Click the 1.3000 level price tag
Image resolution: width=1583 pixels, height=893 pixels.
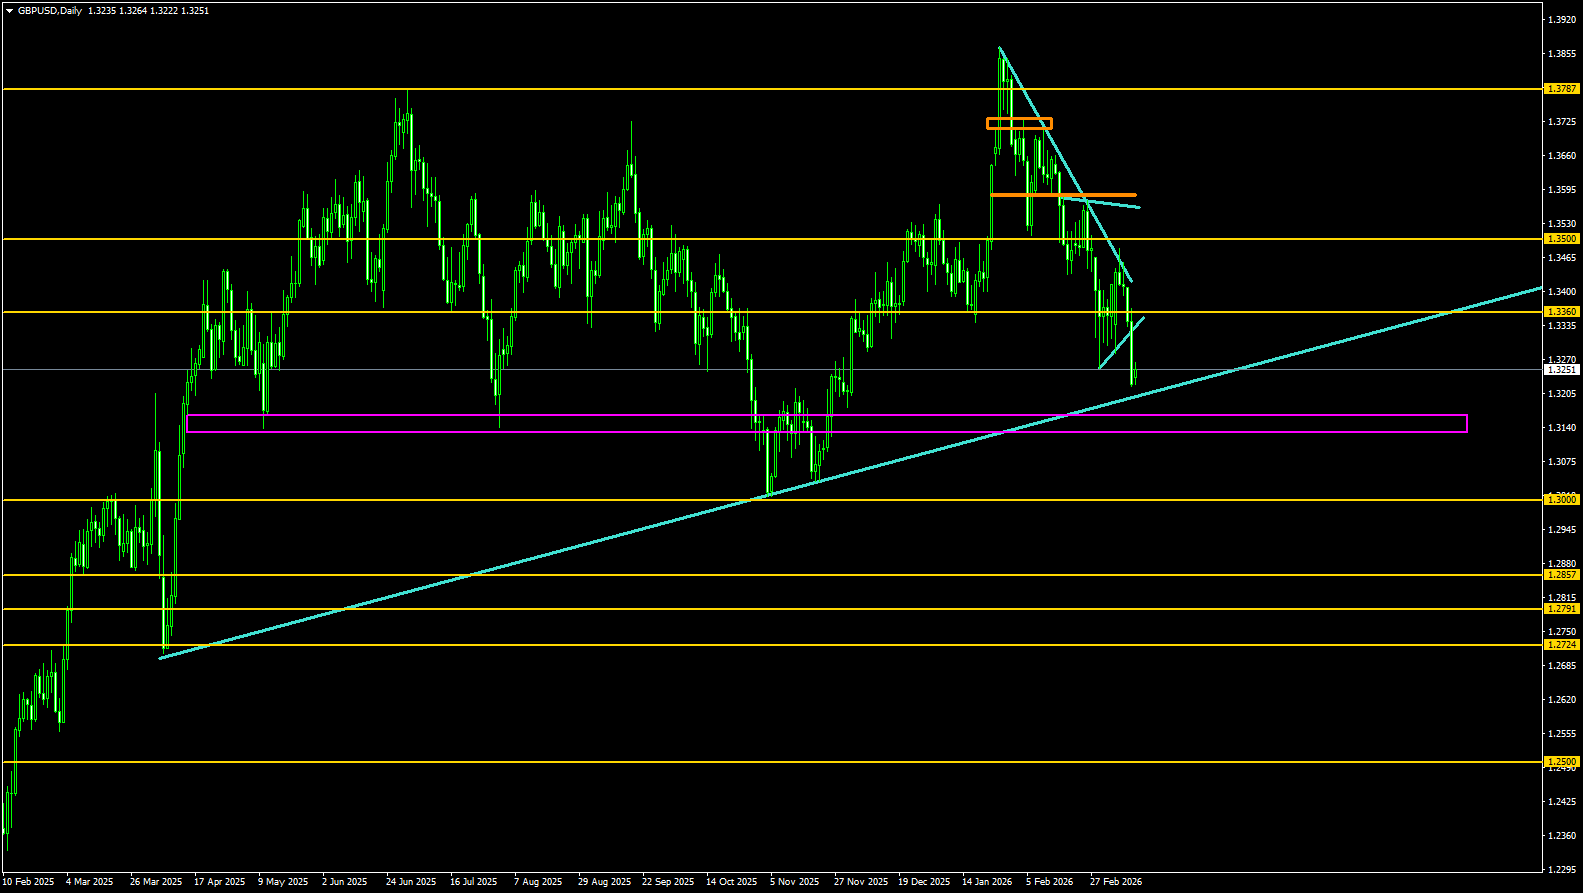pos(1562,500)
